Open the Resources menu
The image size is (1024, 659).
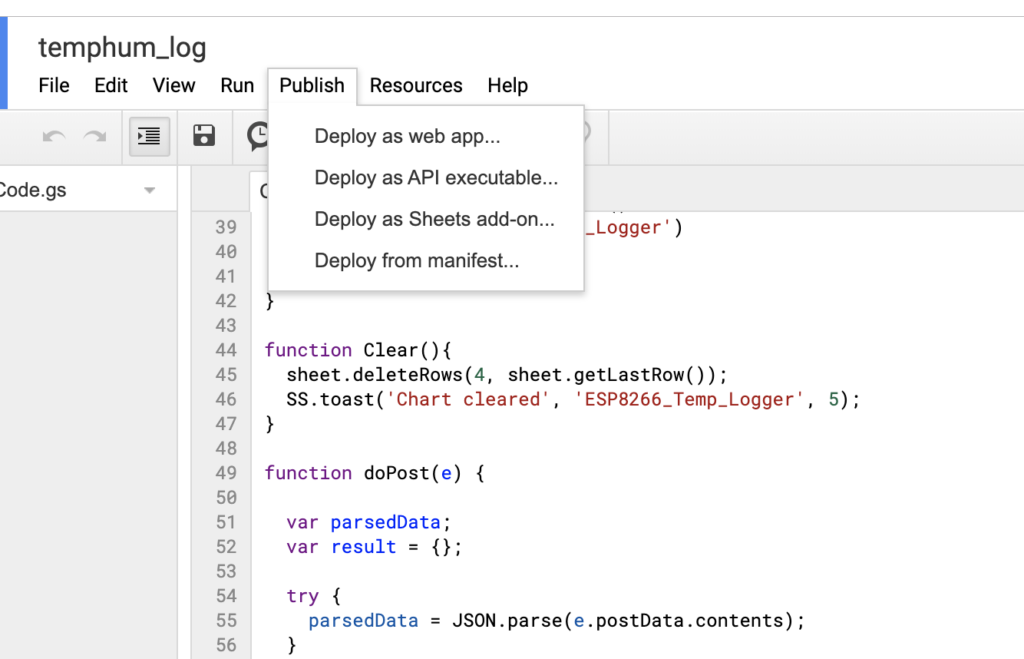coord(416,86)
